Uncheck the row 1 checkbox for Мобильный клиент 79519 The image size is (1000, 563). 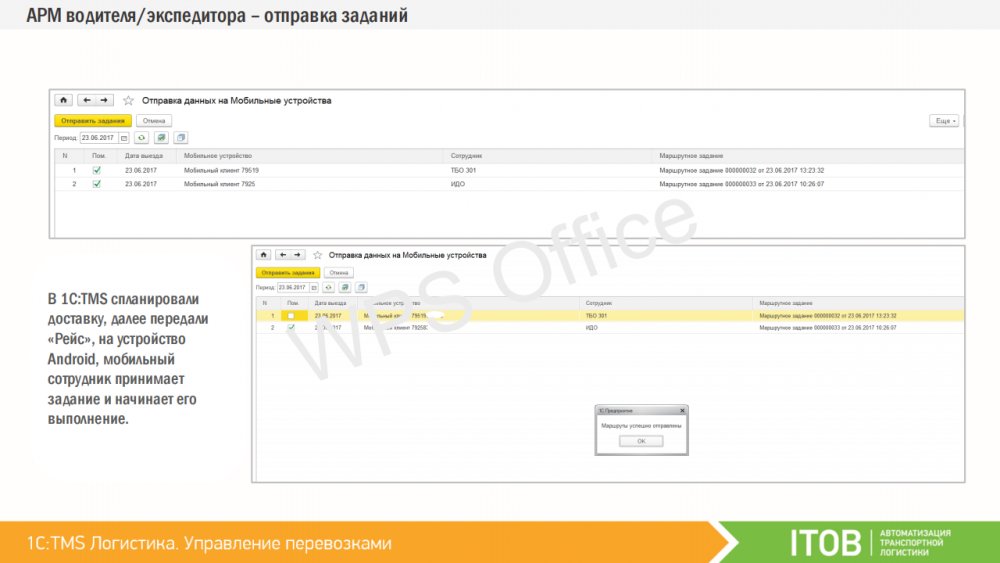point(97,171)
